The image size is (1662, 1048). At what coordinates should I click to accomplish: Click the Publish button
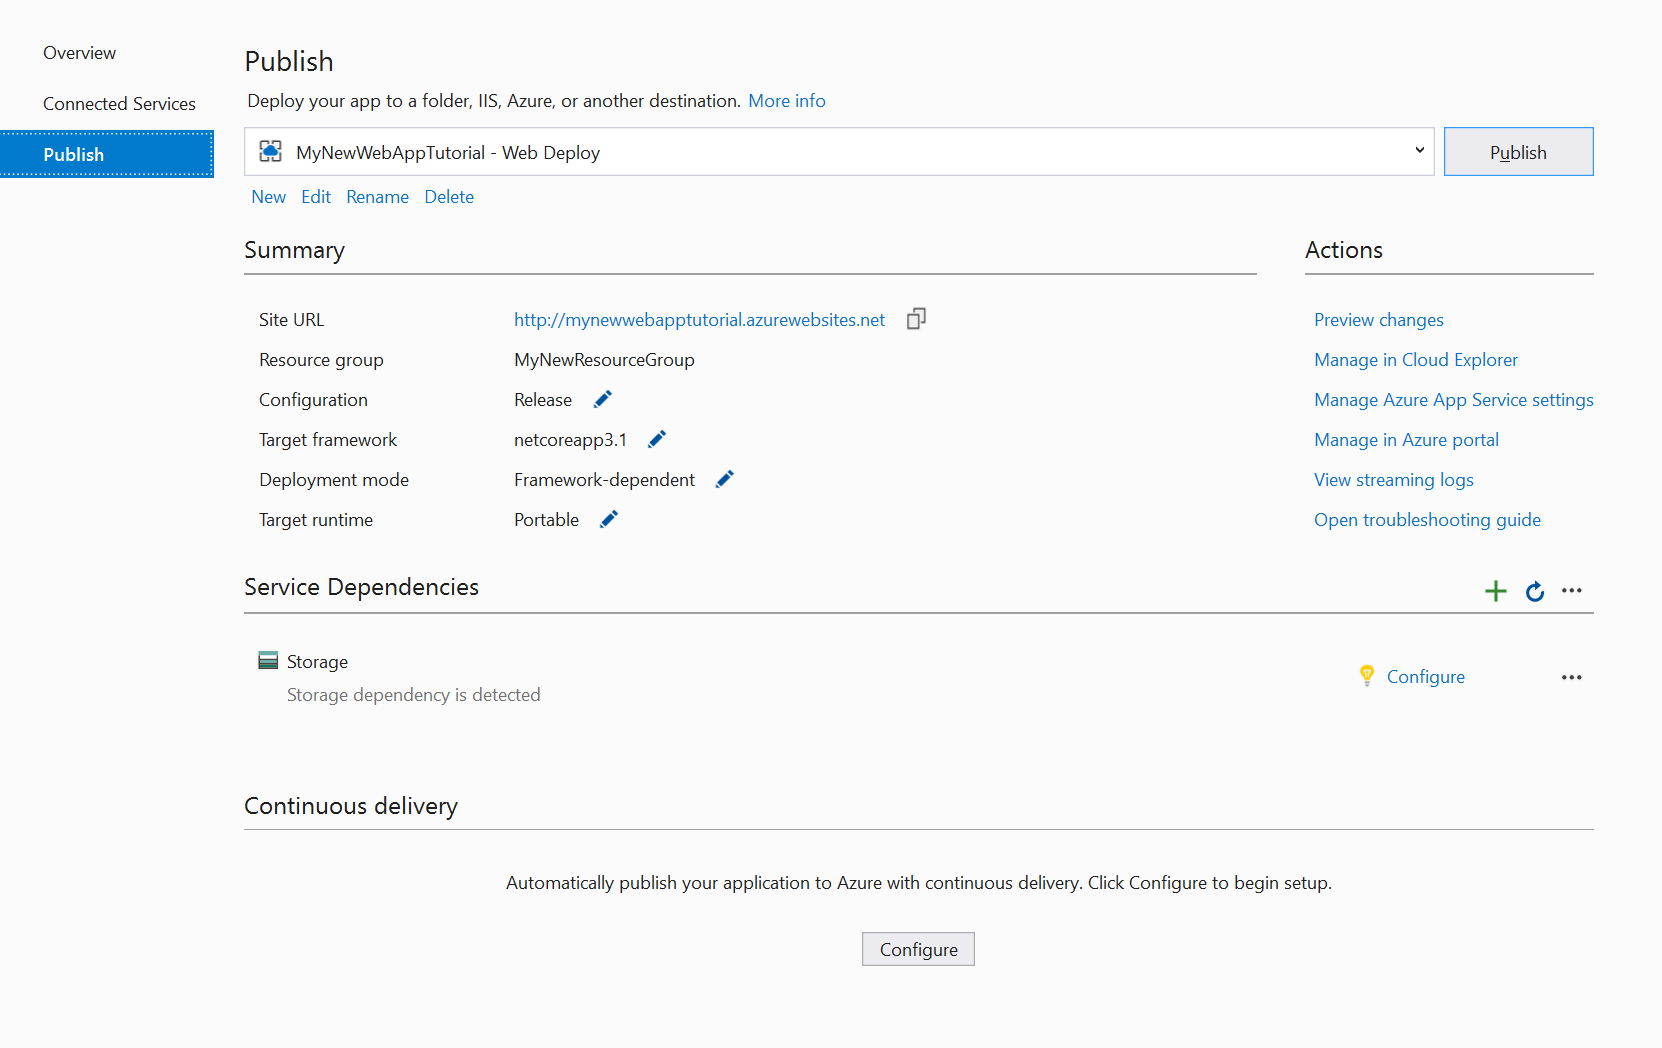[x=1517, y=151]
